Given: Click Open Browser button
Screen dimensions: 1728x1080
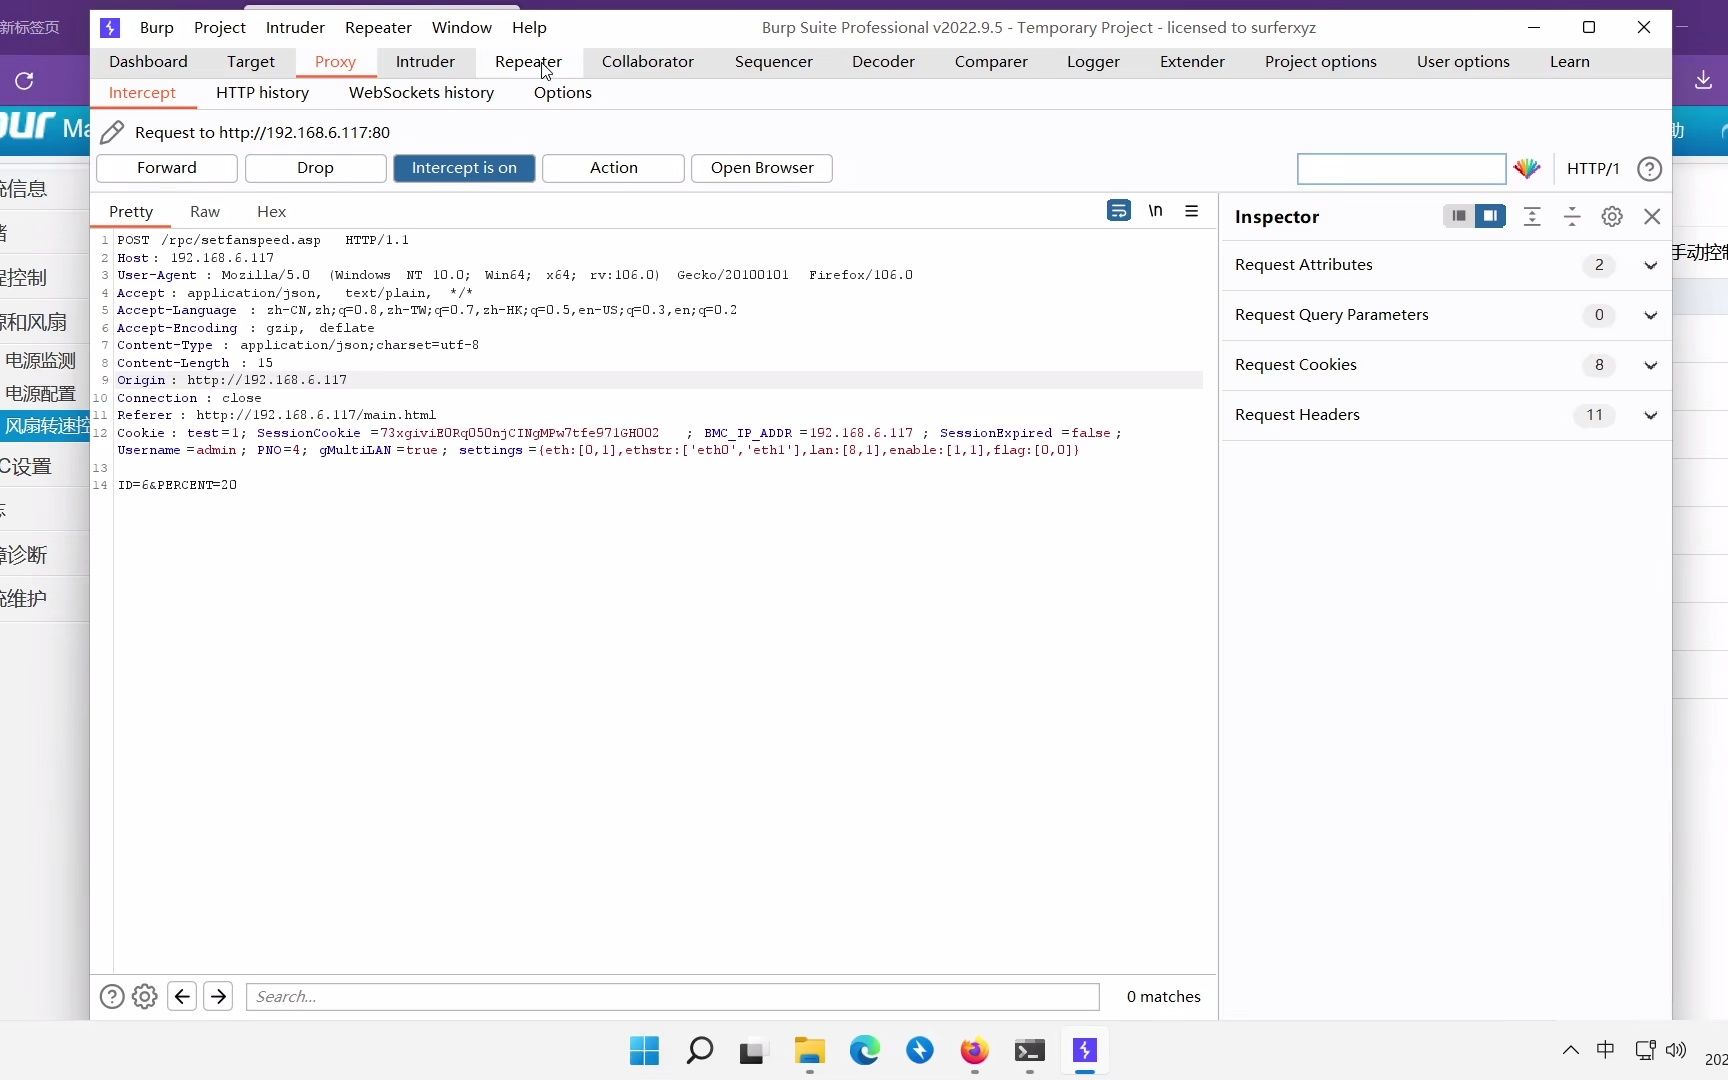Looking at the screenshot, I should click(x=762, y=168).
